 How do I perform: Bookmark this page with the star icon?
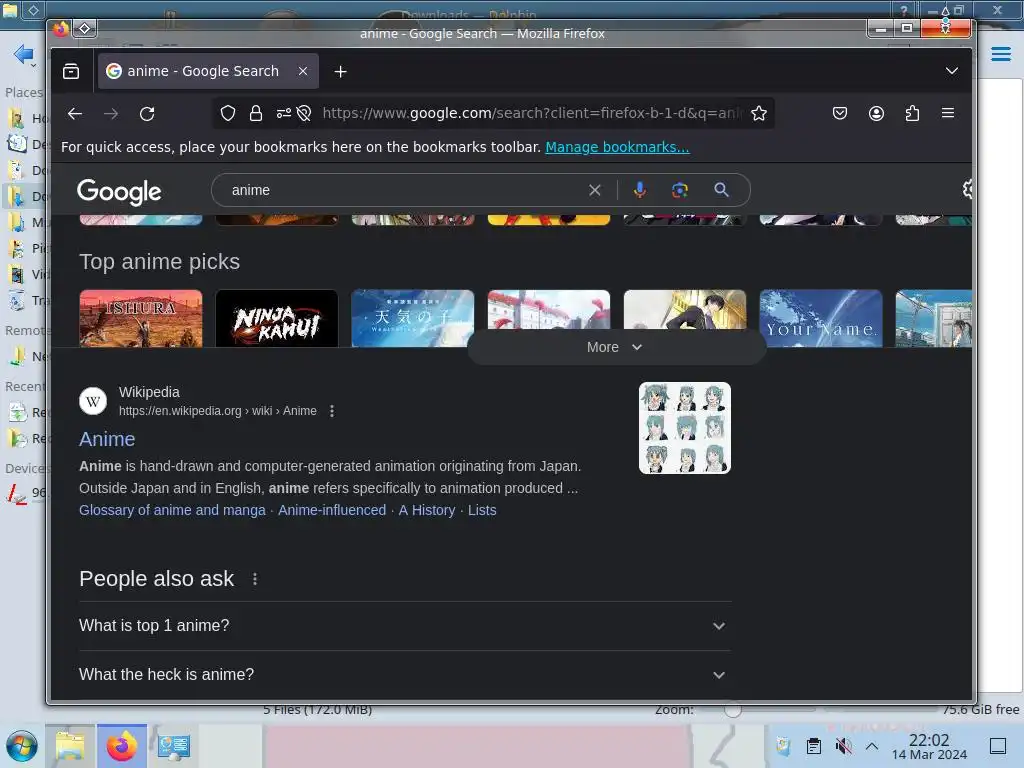pyautogui.click(x=758, y=113)
